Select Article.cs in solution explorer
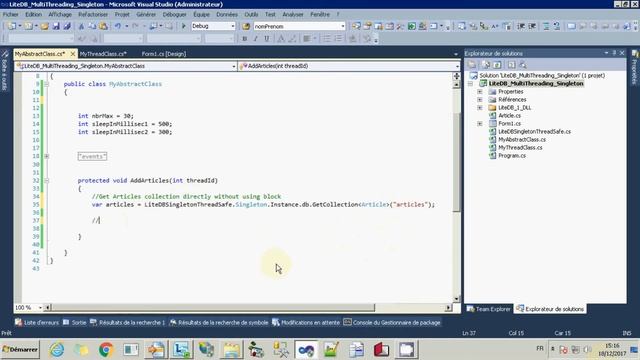Image resolution: width=640 pixels, height=360 pixels. [x=509, y=116]
